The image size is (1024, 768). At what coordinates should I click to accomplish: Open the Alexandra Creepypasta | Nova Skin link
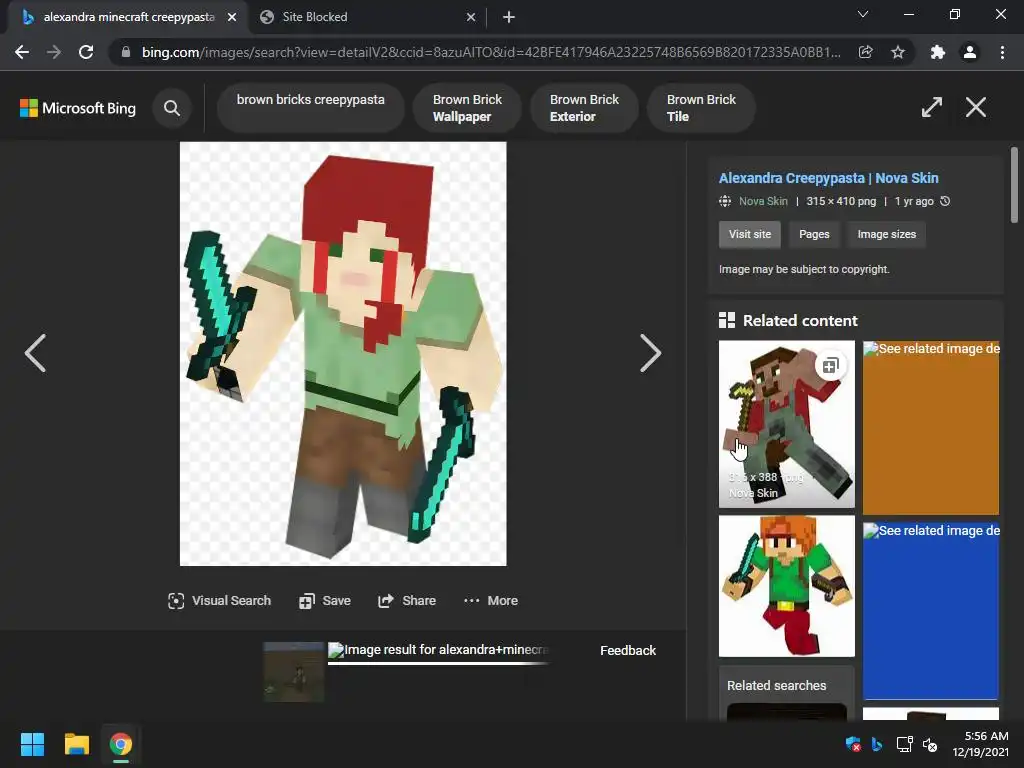click(828, 178)
